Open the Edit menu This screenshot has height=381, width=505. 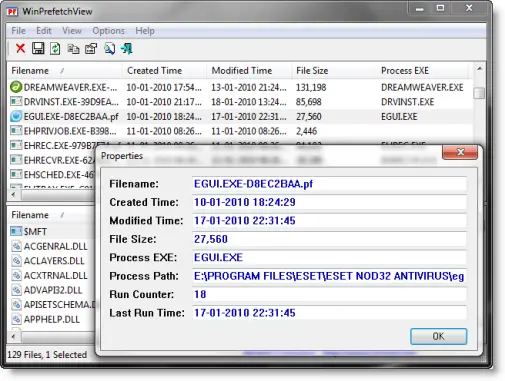pyautogui.click(x=44, y=31)
